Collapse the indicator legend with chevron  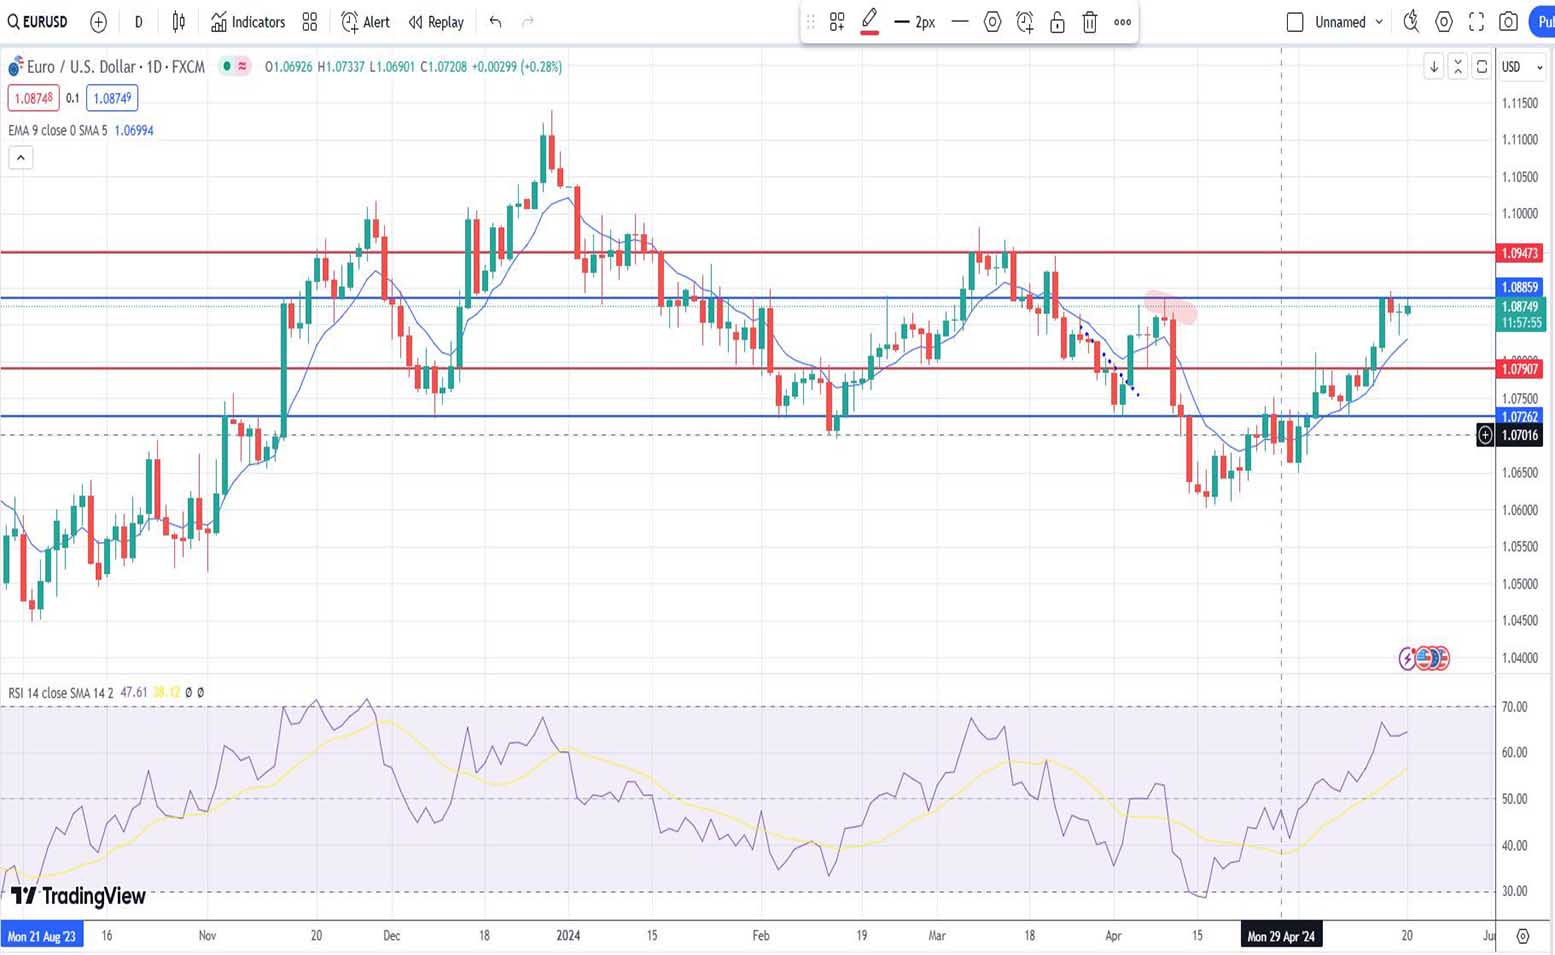tap(20, 158)
